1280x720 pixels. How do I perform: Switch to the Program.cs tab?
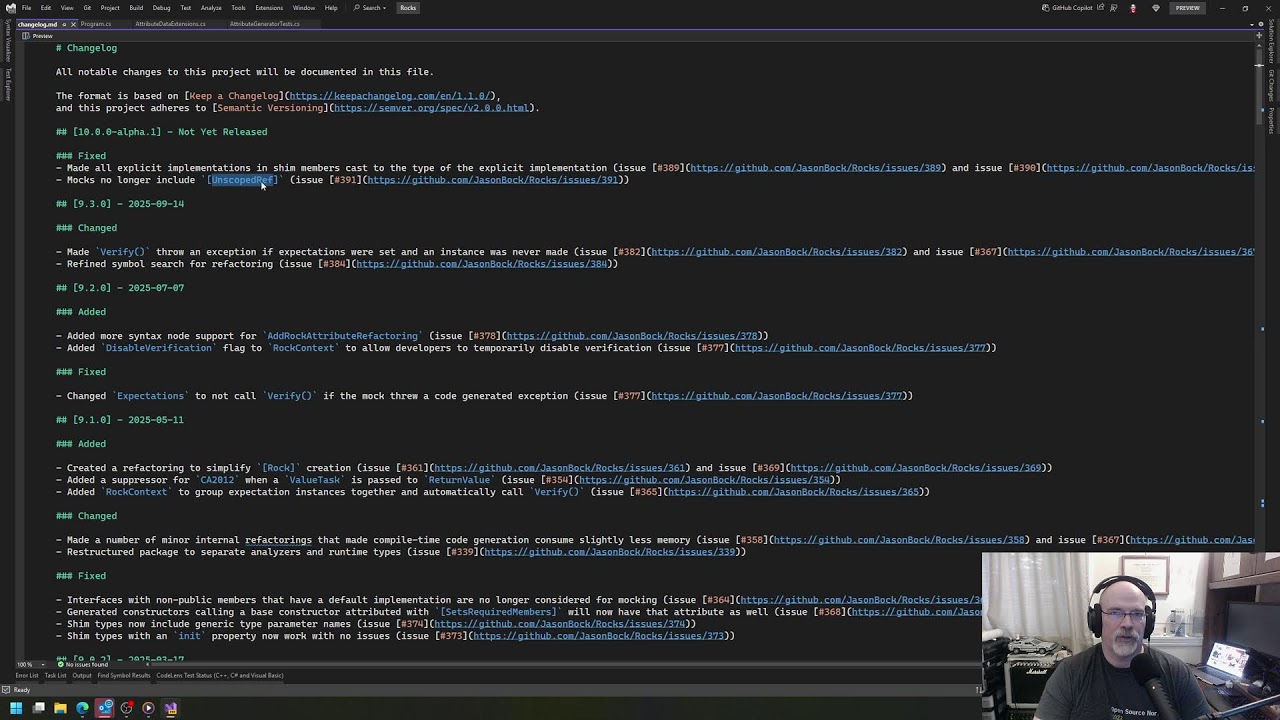96,24
